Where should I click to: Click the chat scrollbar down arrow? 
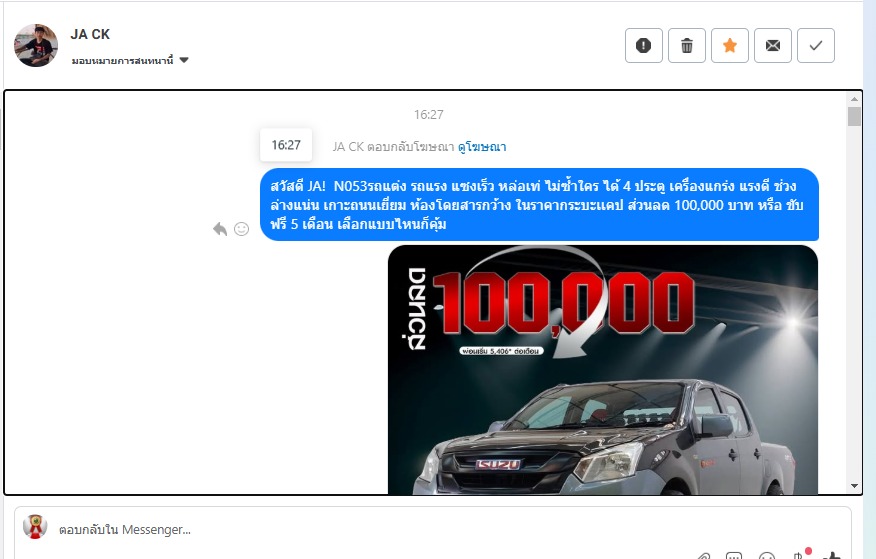pos(854,486)
